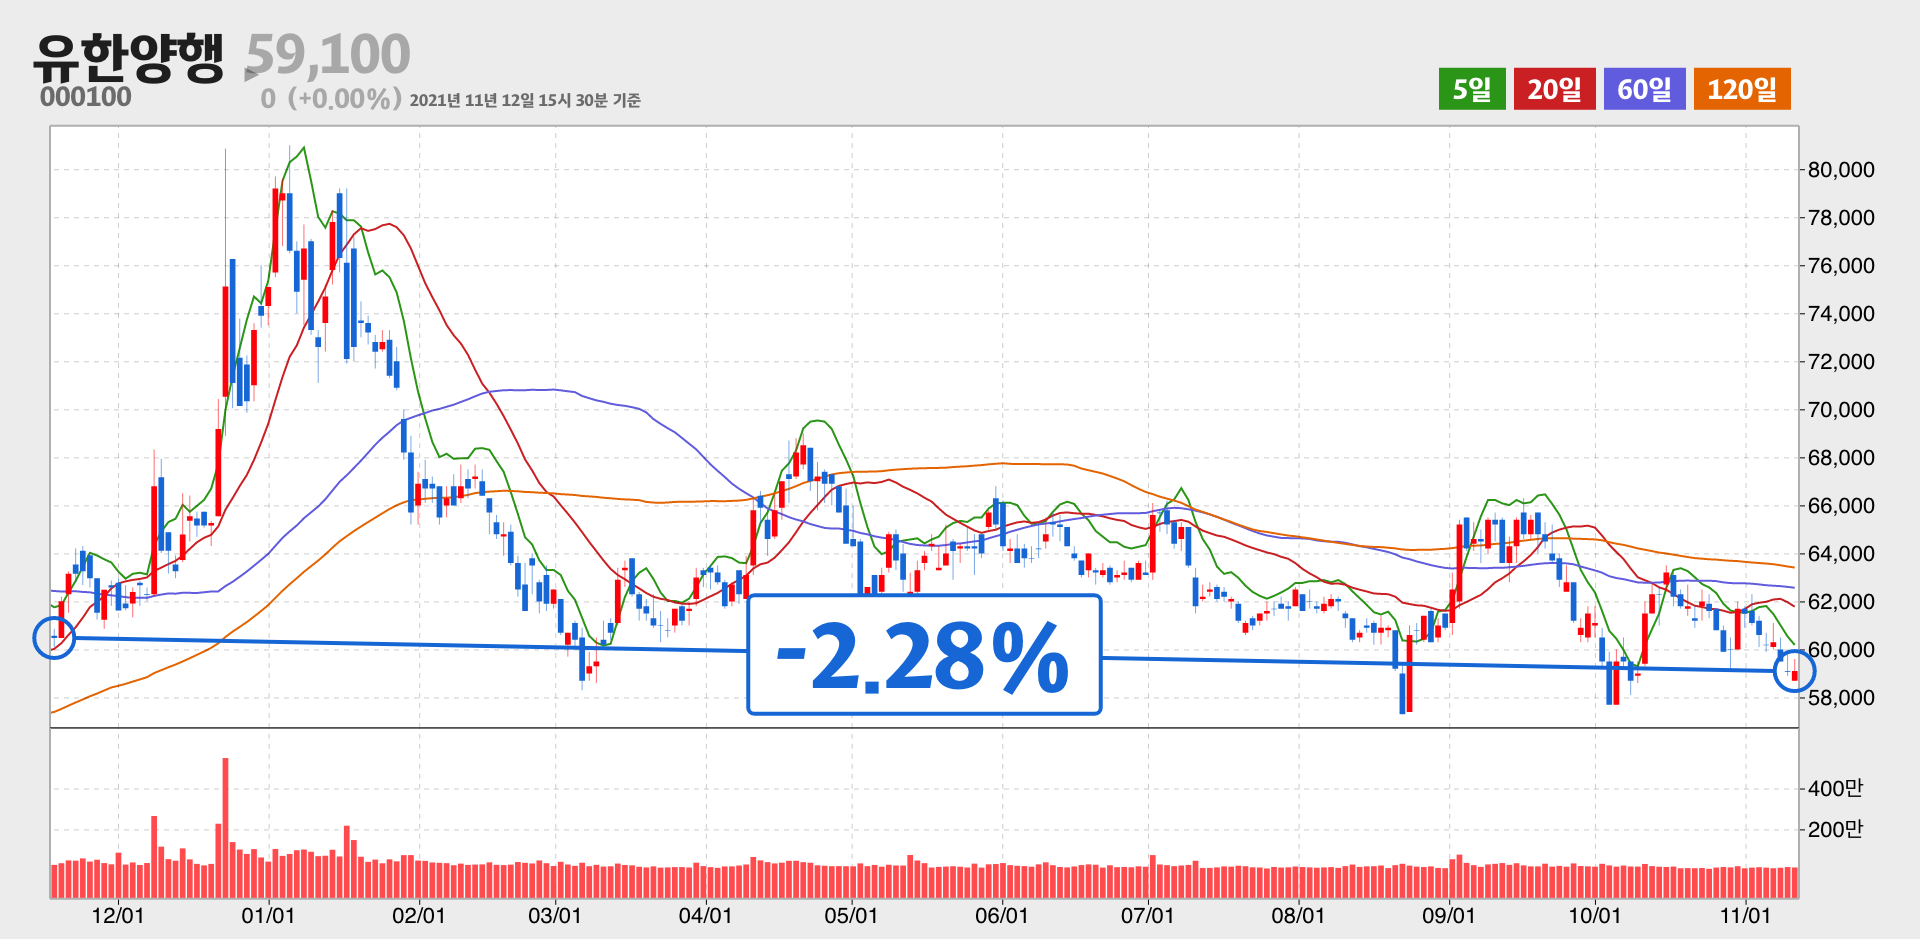This screenshot has width=1920, height=939.
Task: Click the current price 59,100
Action: [328, 54]
